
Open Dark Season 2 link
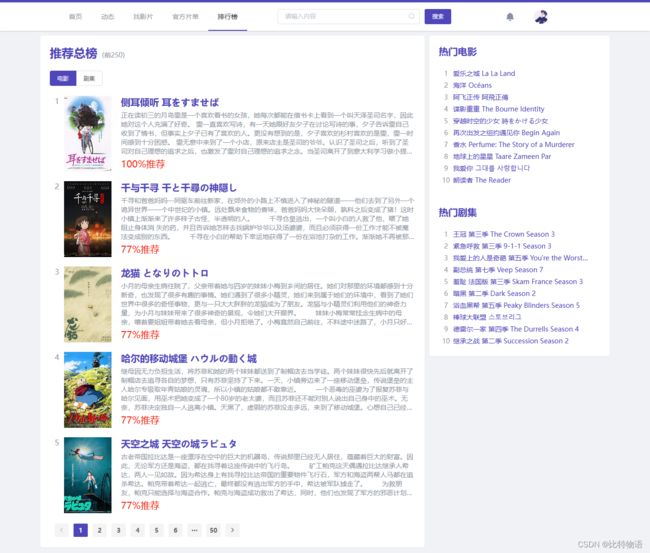tap(494, 293)
